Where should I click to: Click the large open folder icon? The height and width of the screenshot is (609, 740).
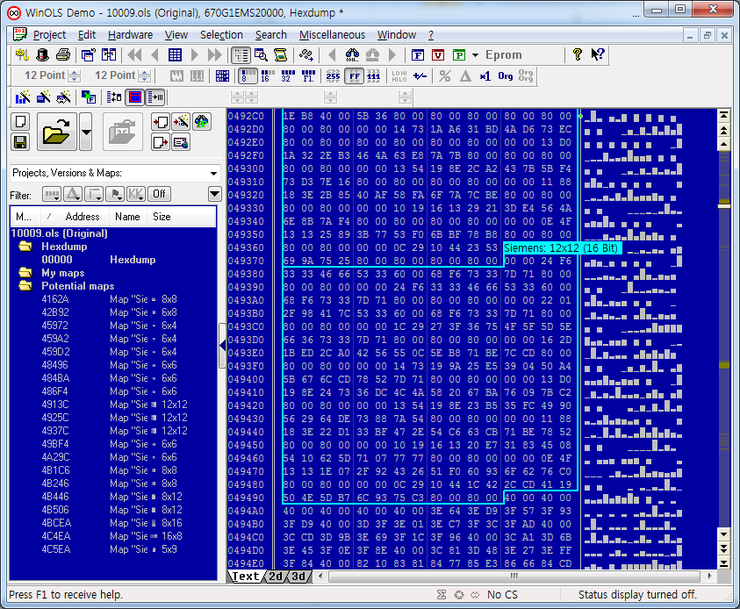click(56, 132)
